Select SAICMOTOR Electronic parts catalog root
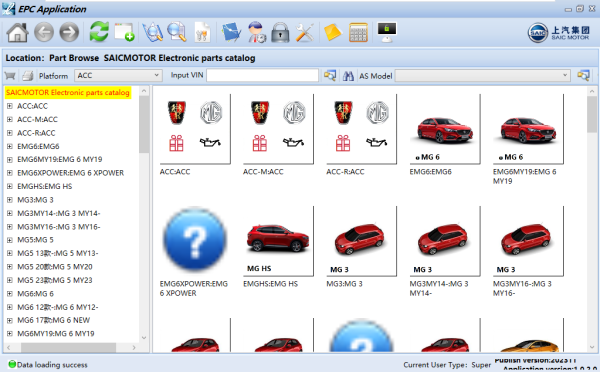 [68, 93]
